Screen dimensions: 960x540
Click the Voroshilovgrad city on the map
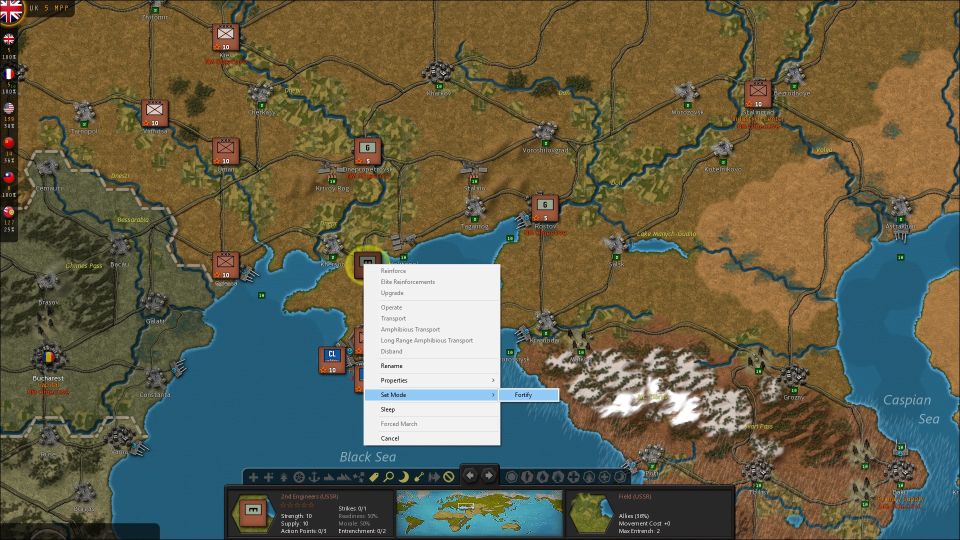tap(544, 131)
